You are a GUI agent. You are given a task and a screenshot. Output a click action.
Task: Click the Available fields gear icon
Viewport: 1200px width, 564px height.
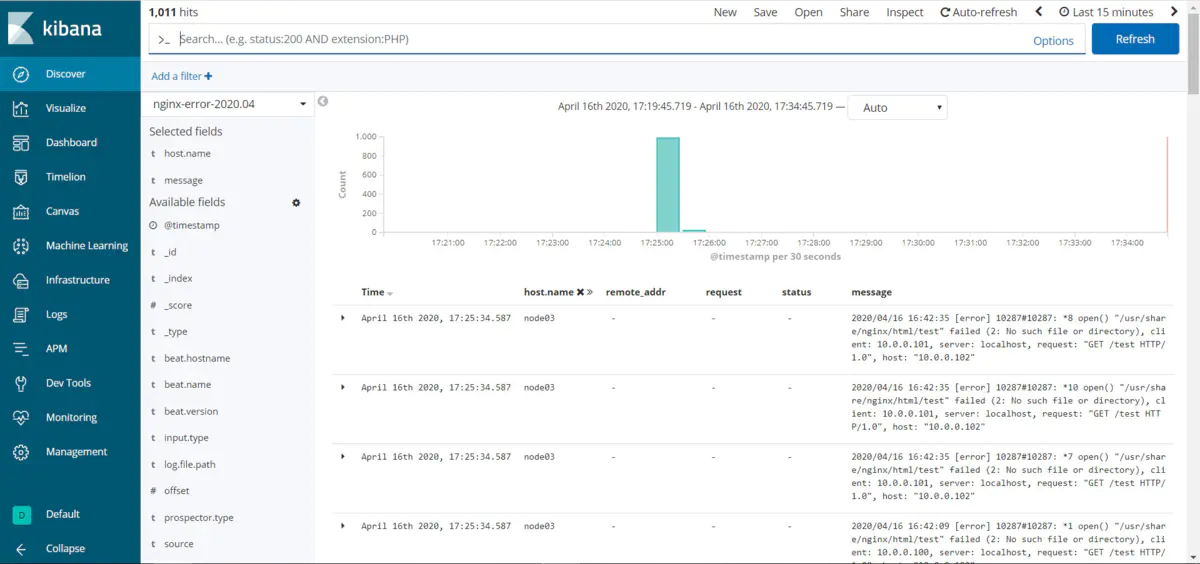coord(296,202)
